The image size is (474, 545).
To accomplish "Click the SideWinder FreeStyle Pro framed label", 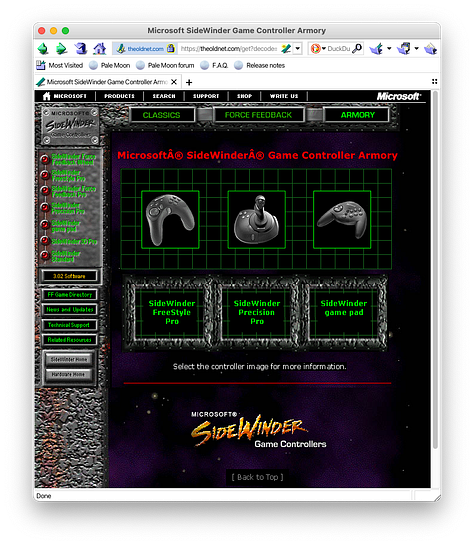I will (x=172, y=312).
